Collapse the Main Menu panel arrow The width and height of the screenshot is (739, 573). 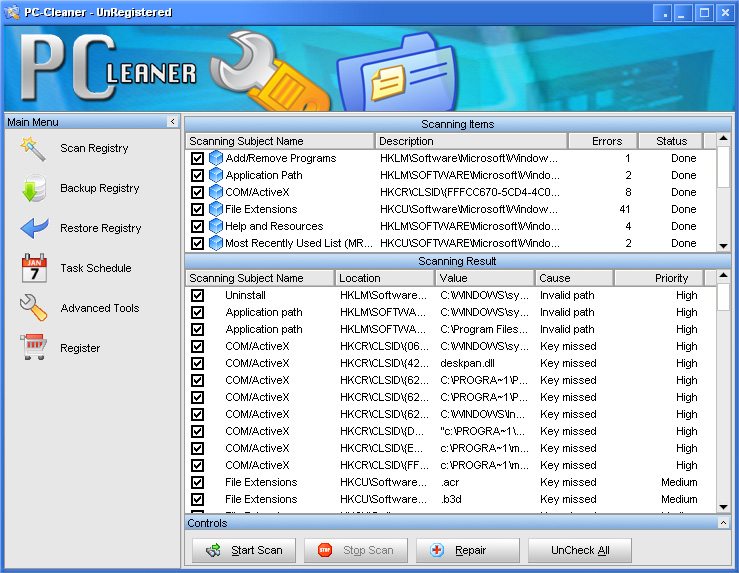[x=172, y=122]
